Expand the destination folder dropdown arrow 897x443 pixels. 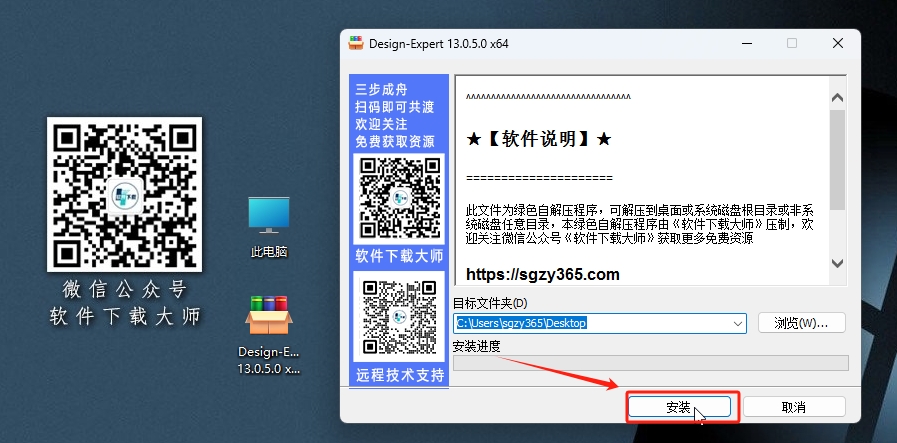737,323
